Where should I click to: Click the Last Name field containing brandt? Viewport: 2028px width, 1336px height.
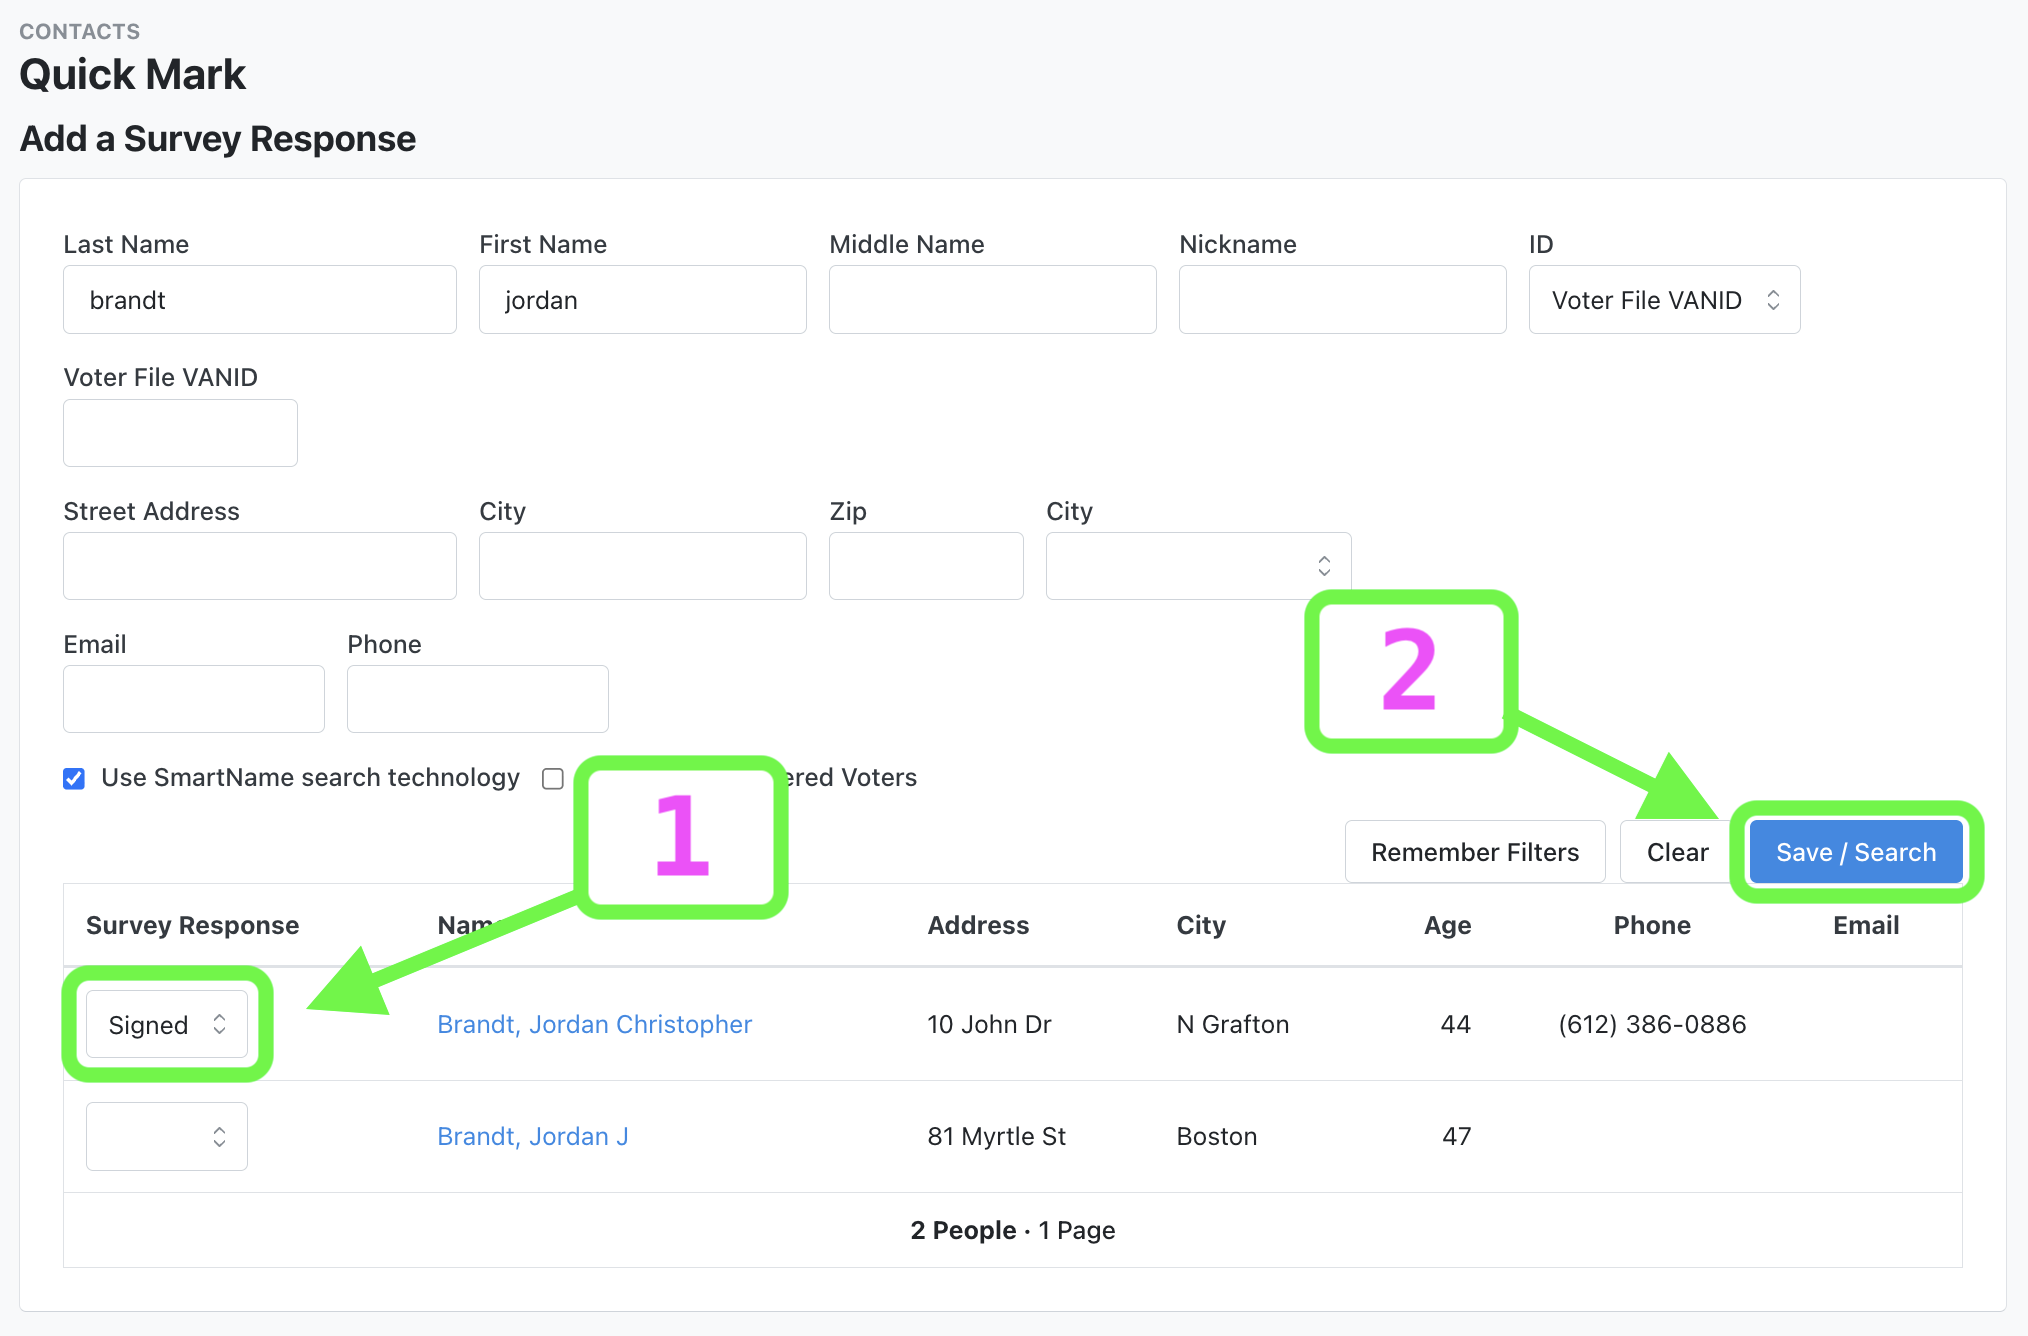pyautogui.click(x=259, y=300)
